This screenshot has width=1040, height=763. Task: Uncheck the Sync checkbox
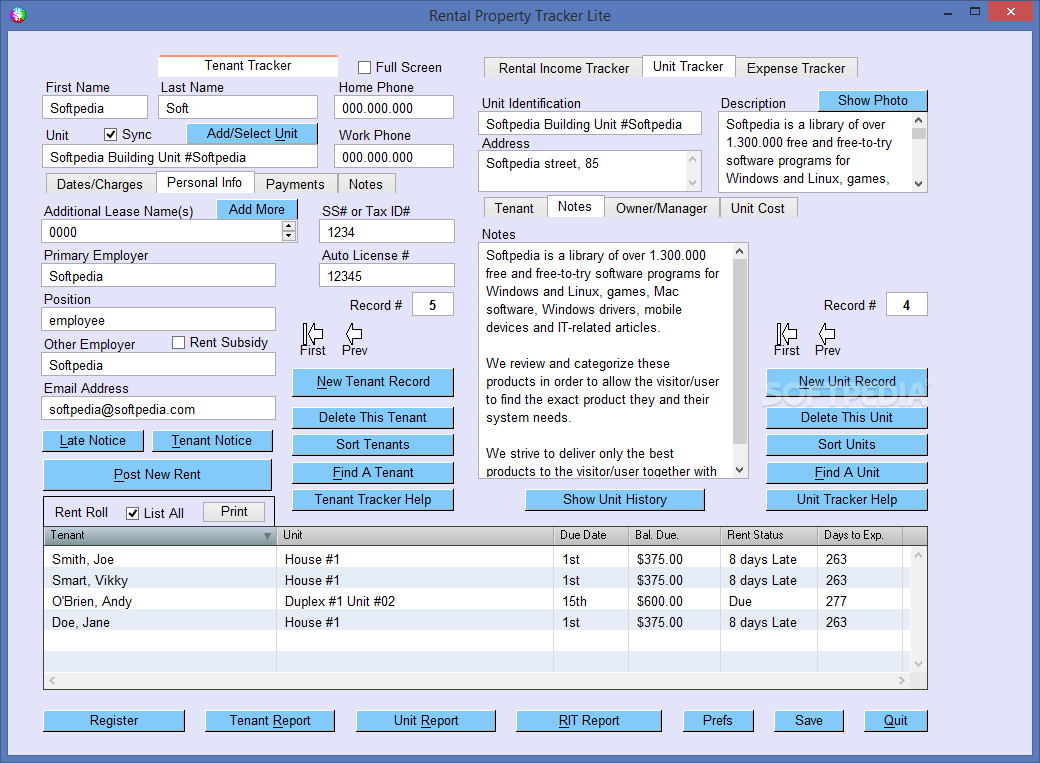click(111, 135)
